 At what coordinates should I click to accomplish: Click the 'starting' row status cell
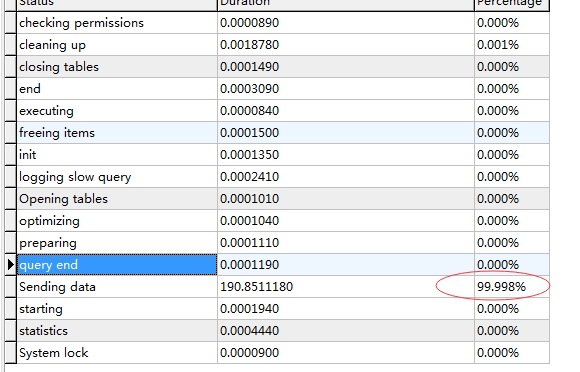point(117,308)
